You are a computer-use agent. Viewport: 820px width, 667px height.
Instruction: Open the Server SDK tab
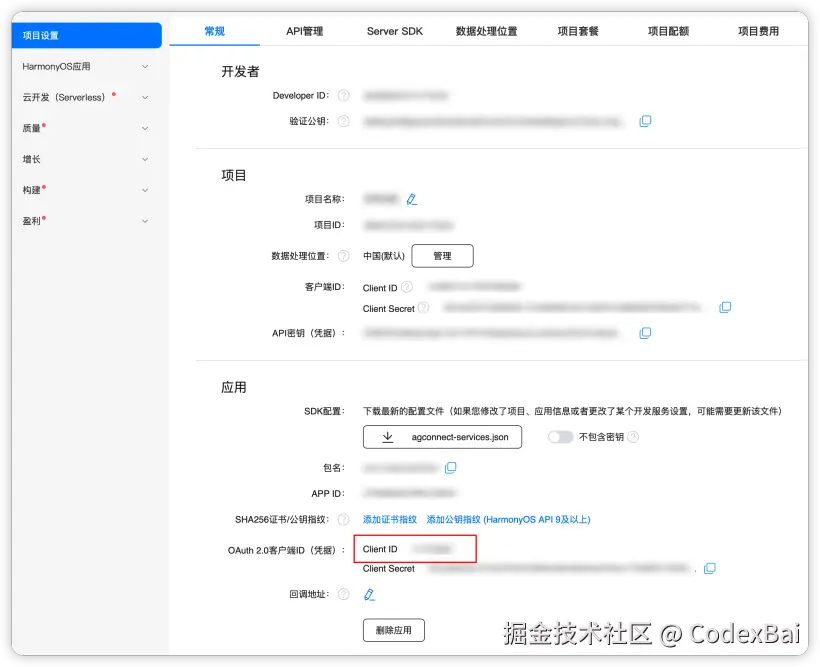(x=395, y=31)
